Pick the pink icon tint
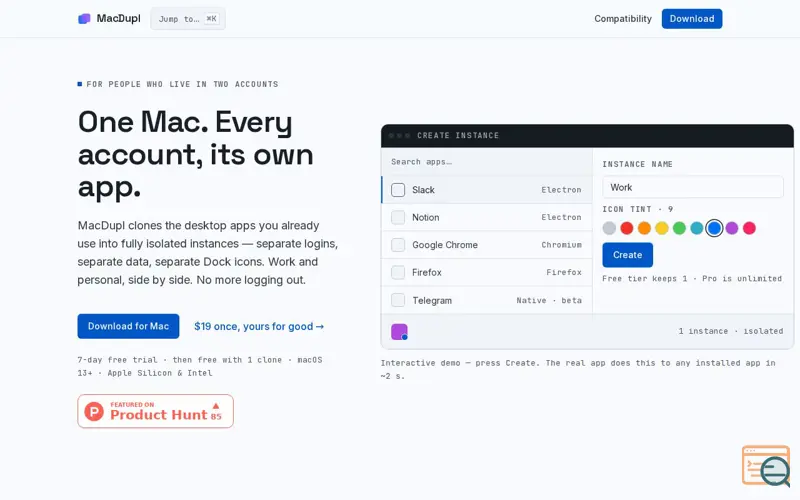Viewport: 800px width, 500px height. [749, 228]
